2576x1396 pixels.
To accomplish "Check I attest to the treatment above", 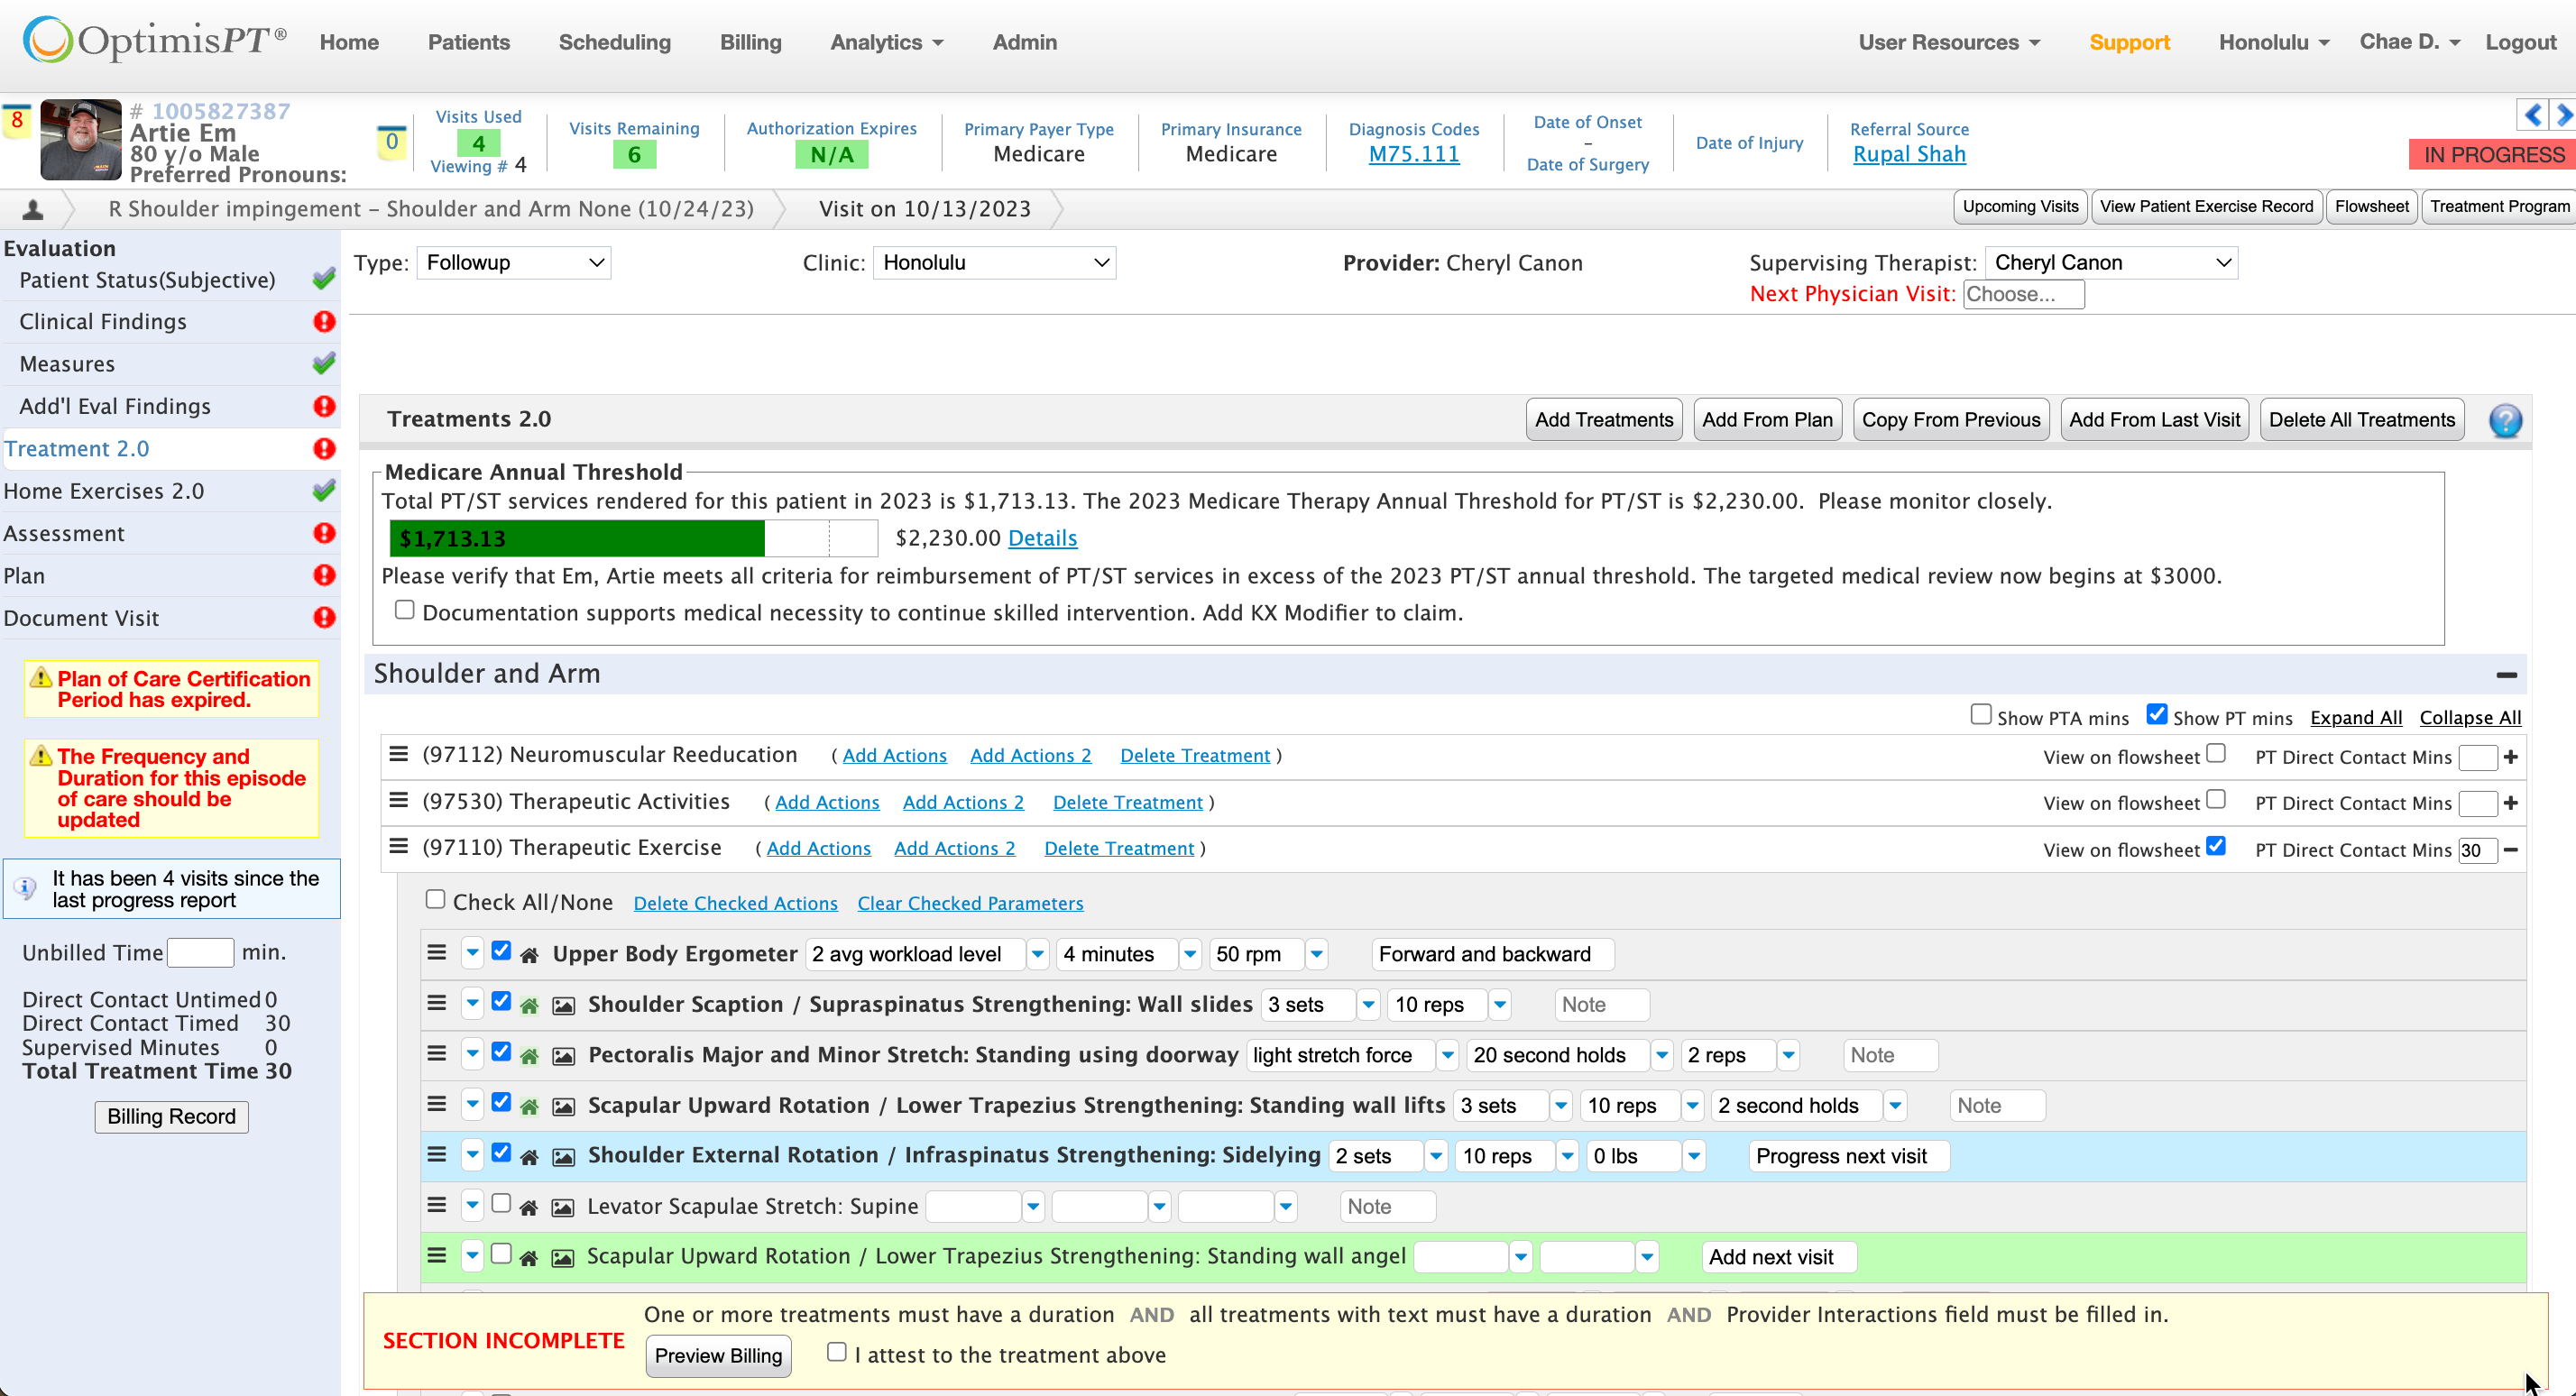I will 837,1353.
